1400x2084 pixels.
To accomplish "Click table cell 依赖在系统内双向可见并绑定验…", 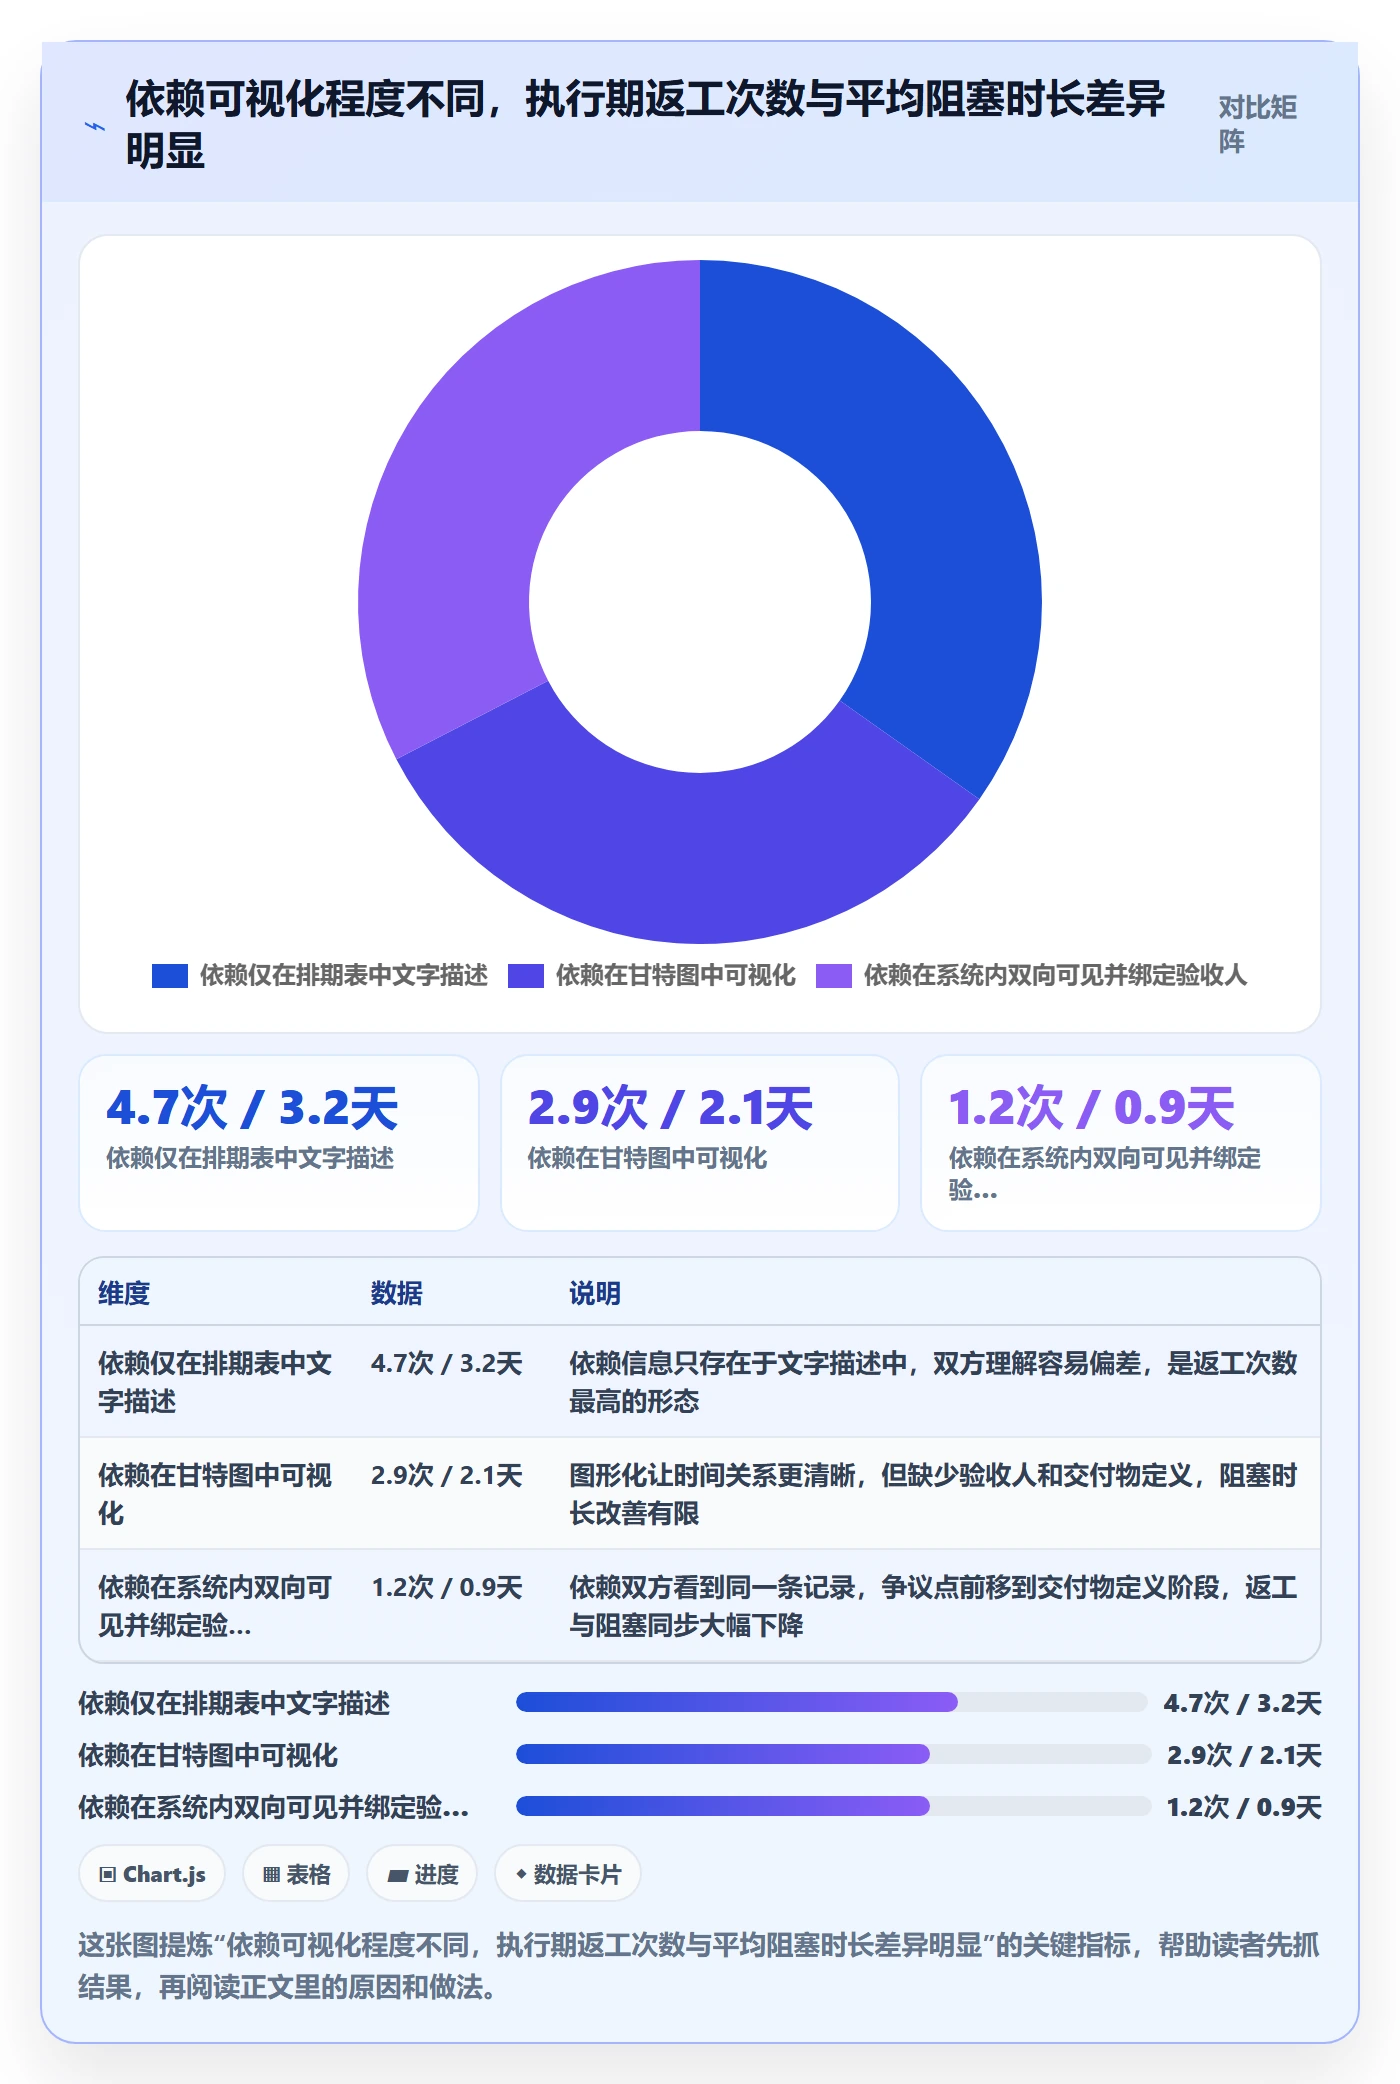I will click(215, 1606).
